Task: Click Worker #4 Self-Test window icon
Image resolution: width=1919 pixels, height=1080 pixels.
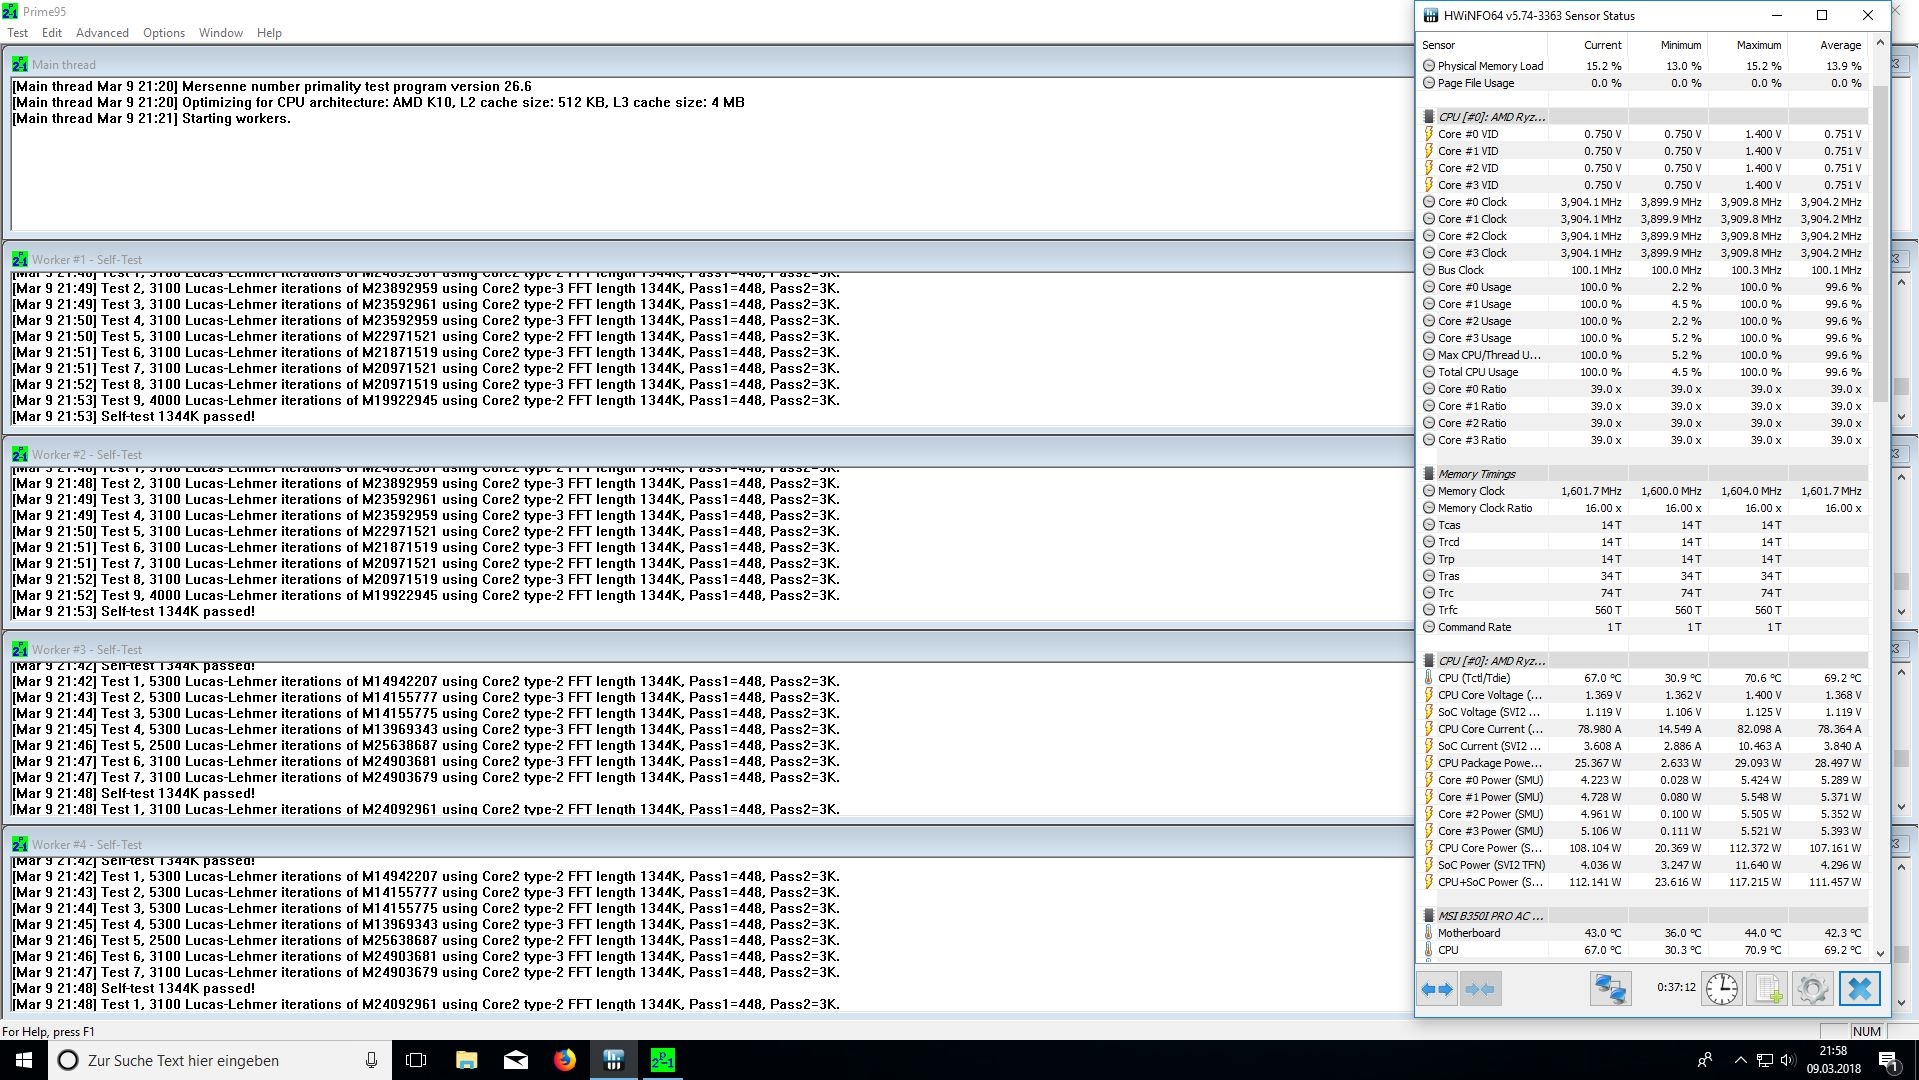Action: point(20,844)
